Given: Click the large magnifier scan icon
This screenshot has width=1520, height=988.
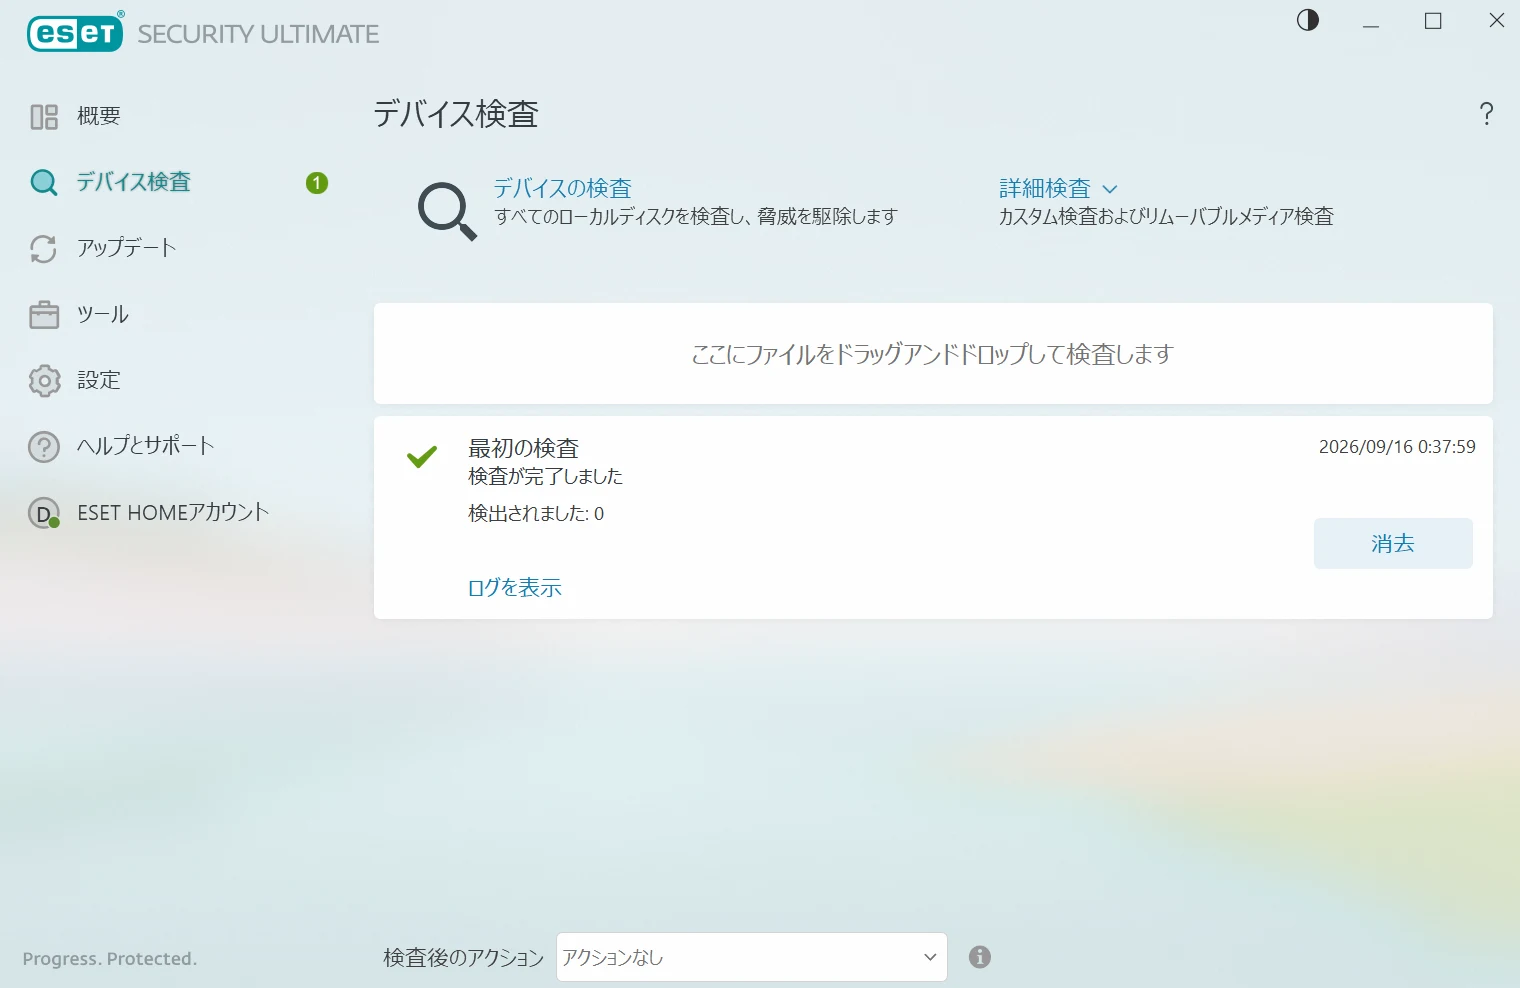Looking at the screenshot, I should pos(447,211).
